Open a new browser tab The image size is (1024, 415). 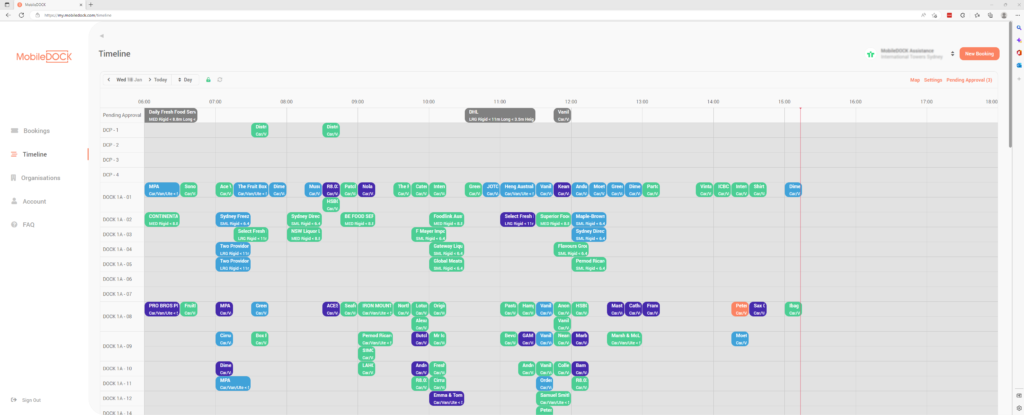90,4
